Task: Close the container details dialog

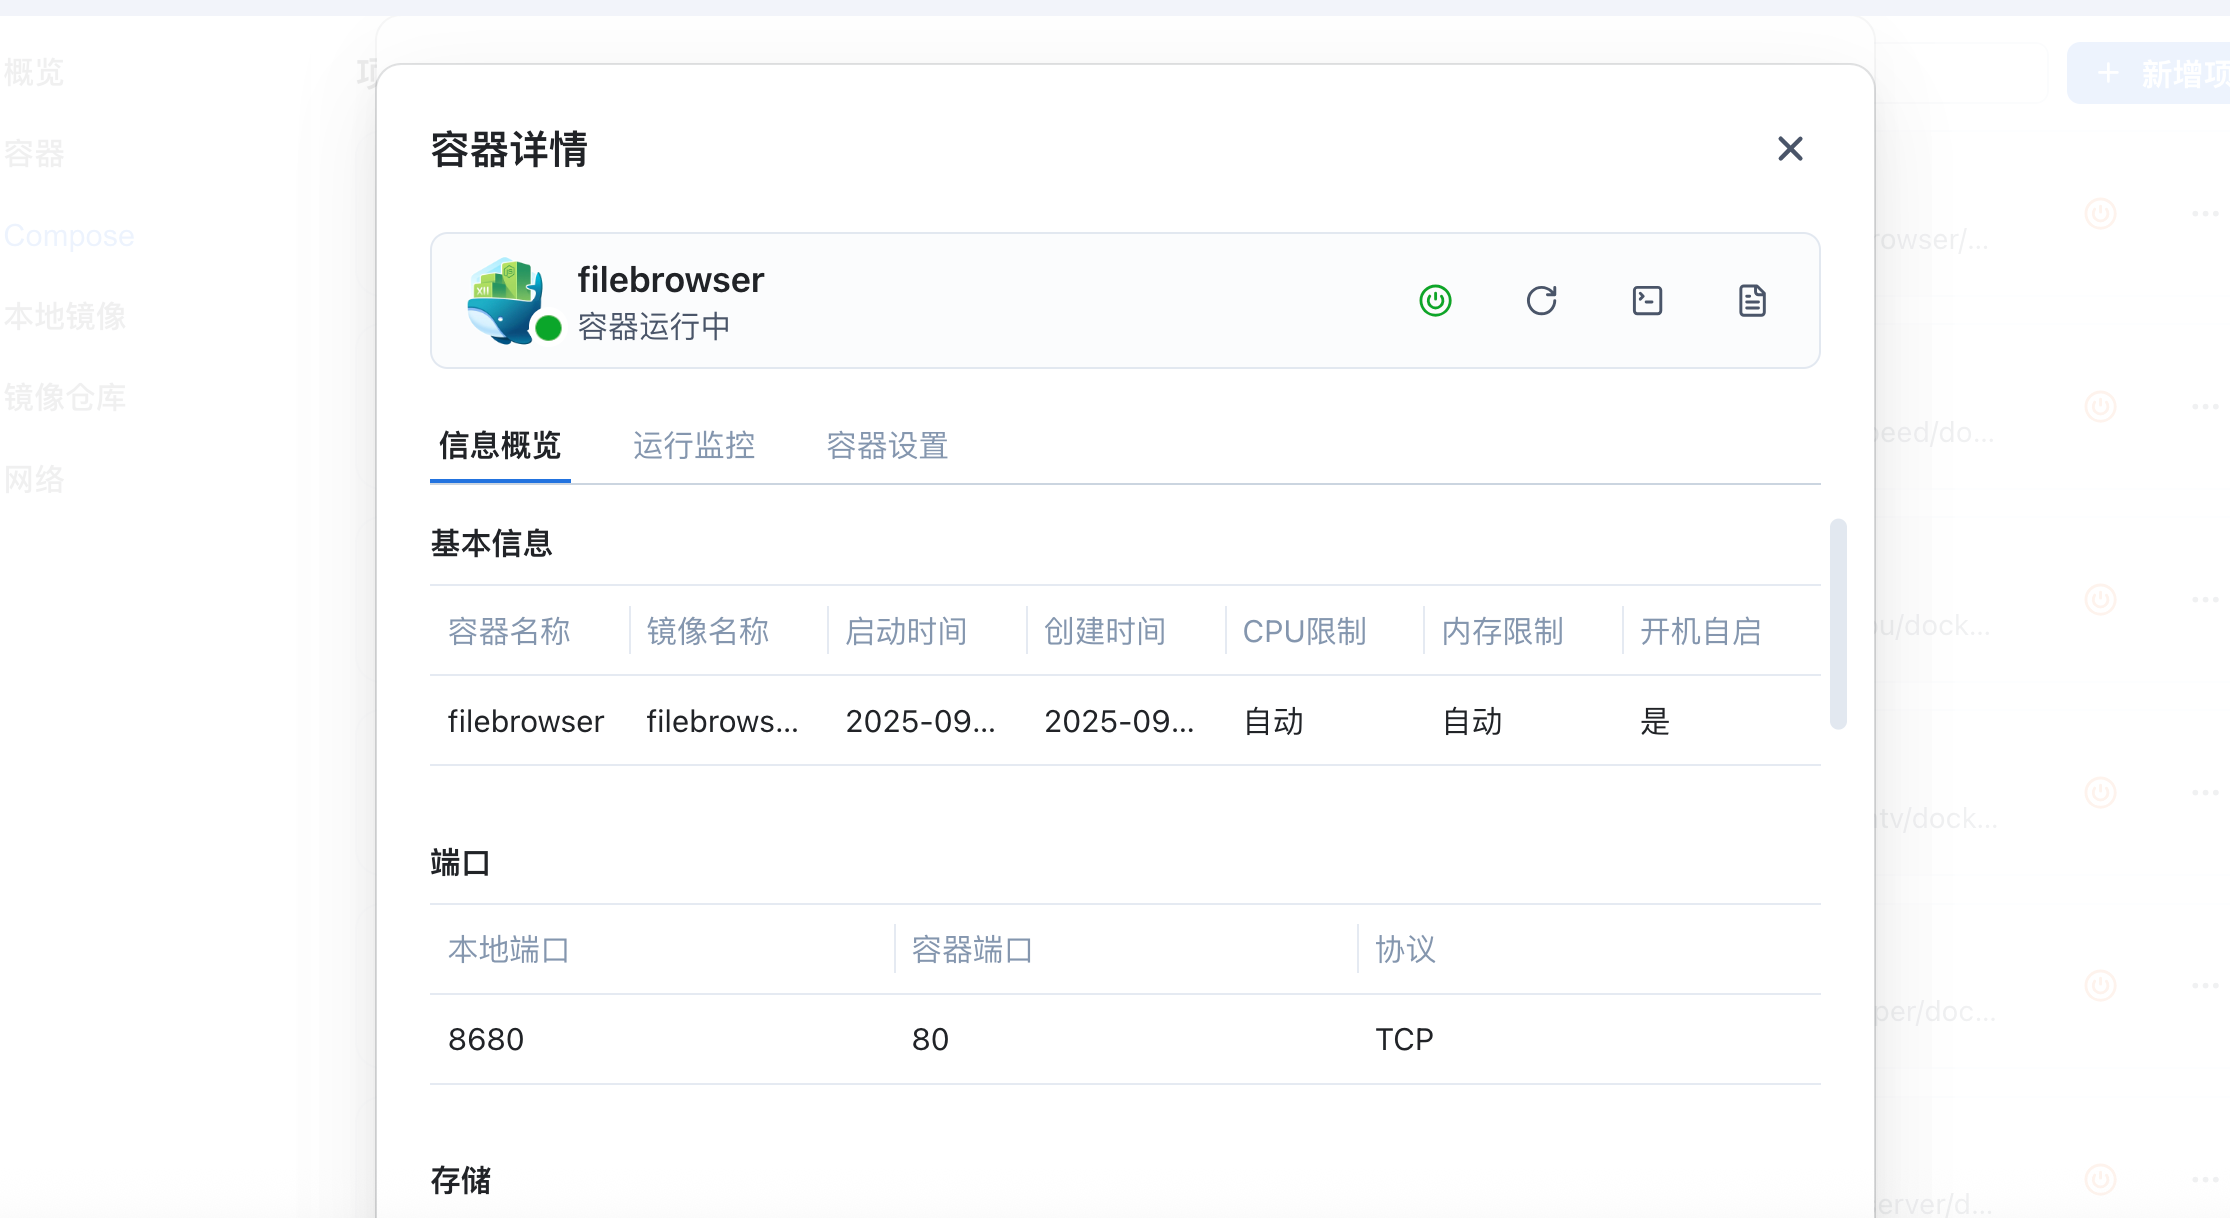Action: click(x=1790, y=149)
